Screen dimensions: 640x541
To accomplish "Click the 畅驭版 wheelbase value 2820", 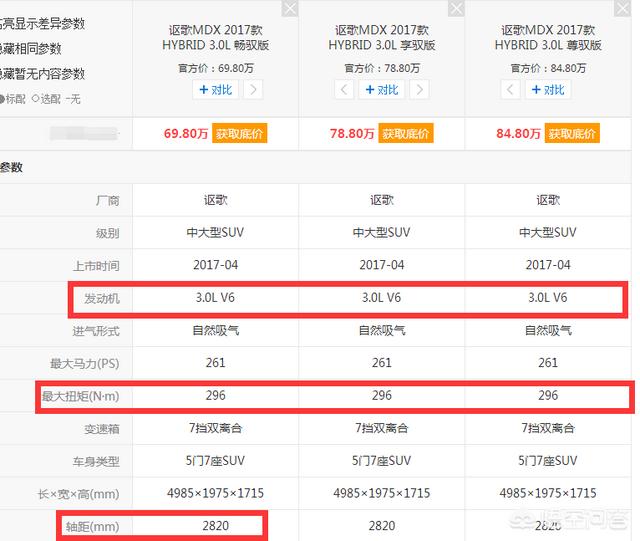I will pos(216,526).
